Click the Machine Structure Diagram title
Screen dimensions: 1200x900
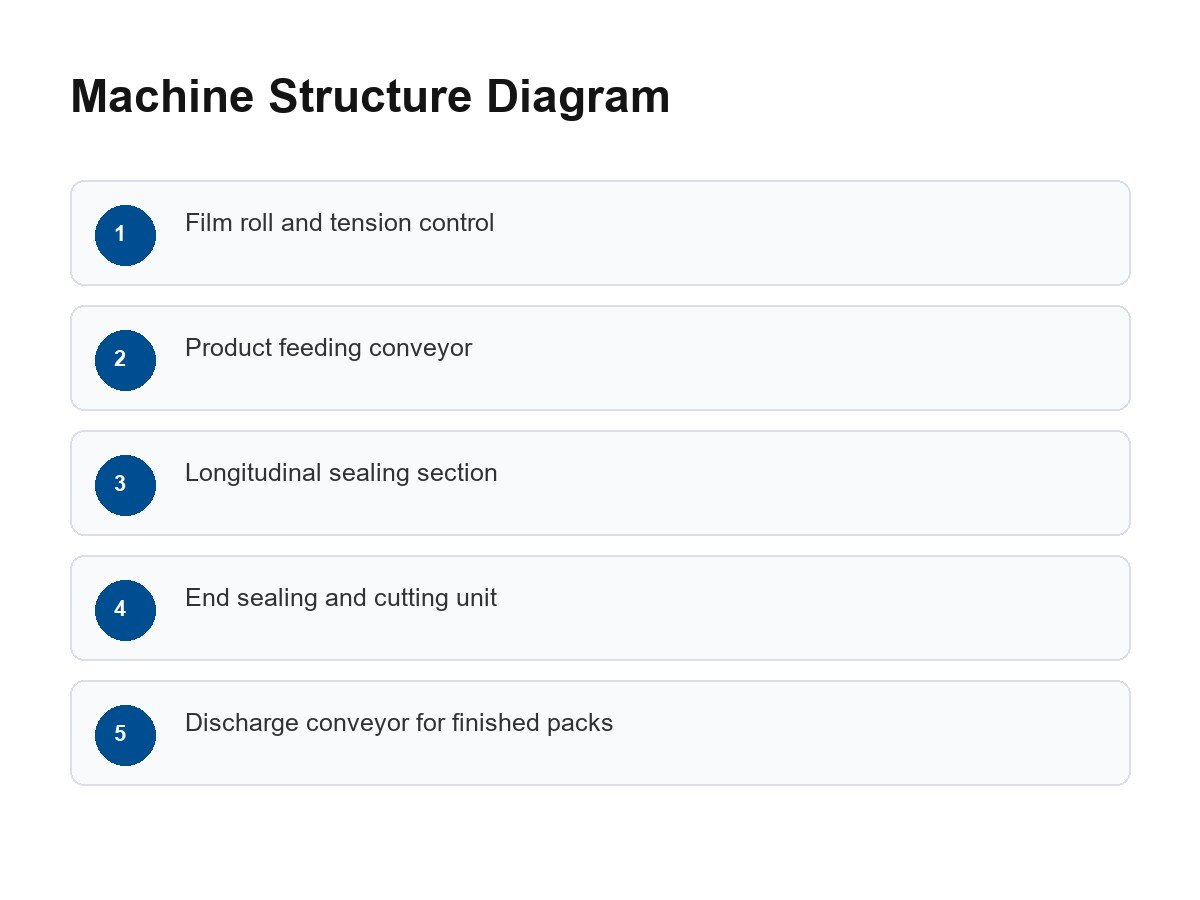pyautogui.click(x=370, y=98)
